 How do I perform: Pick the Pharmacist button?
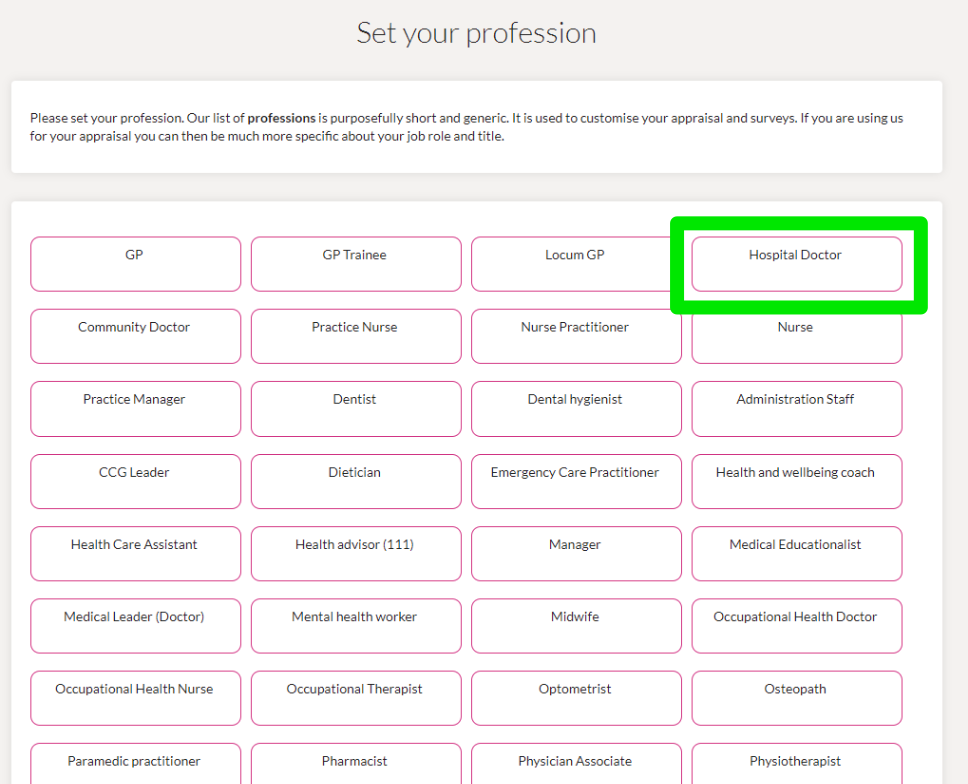[x=356, y=764]
